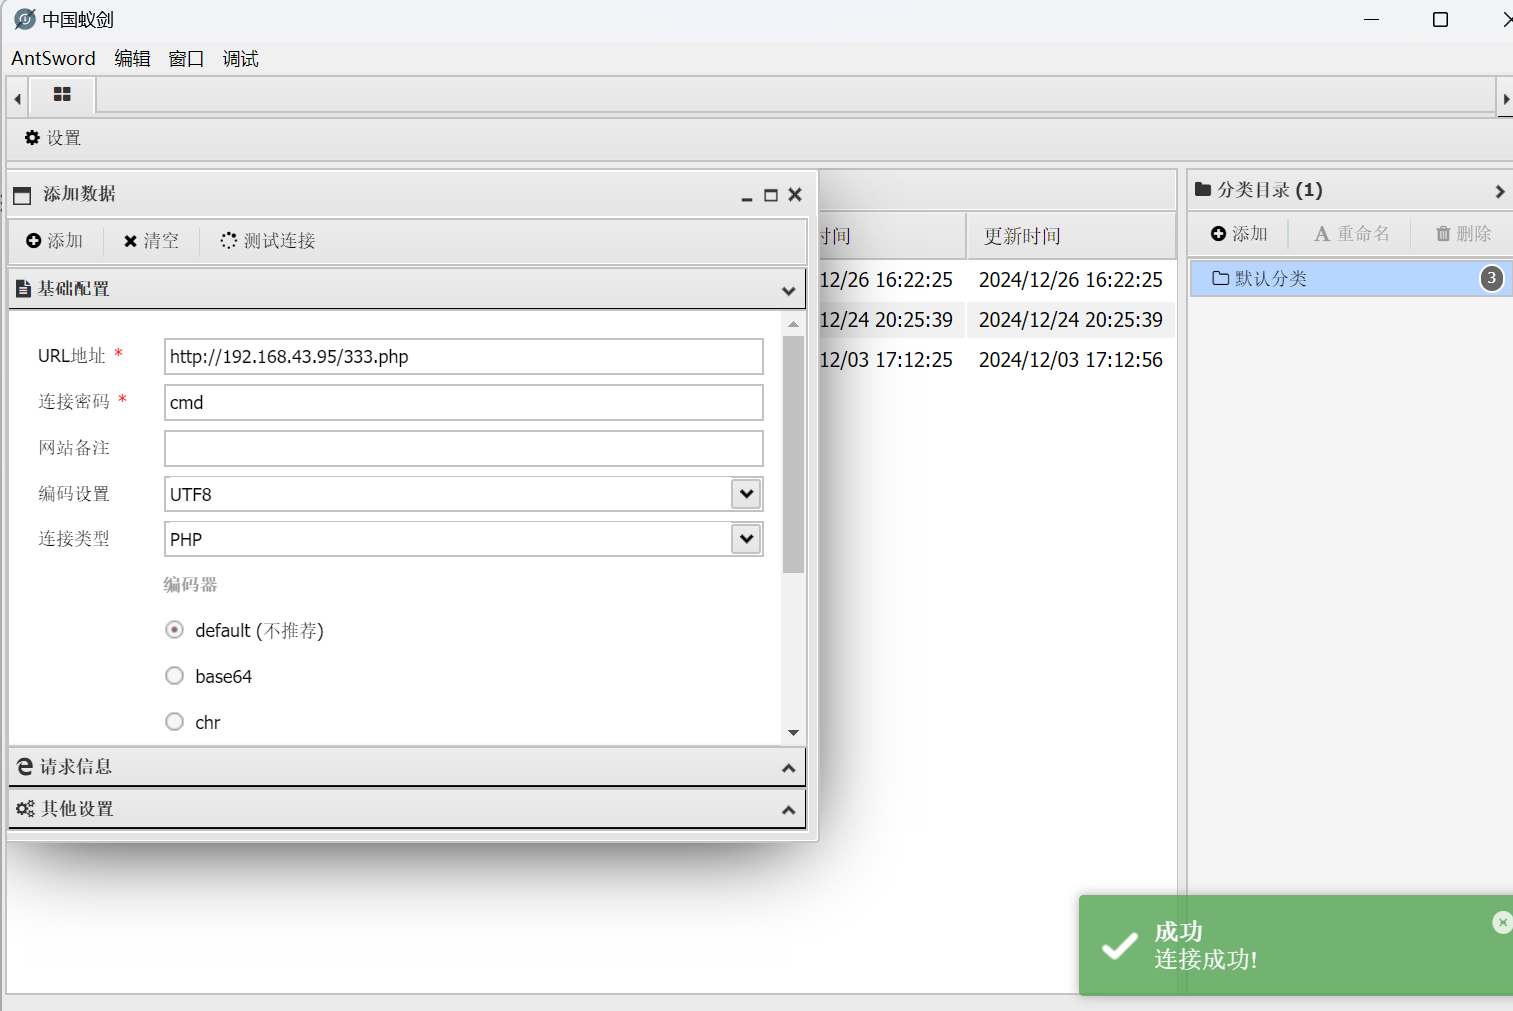Maximize the 中国蚁剑 window

tap(1440, 19)
